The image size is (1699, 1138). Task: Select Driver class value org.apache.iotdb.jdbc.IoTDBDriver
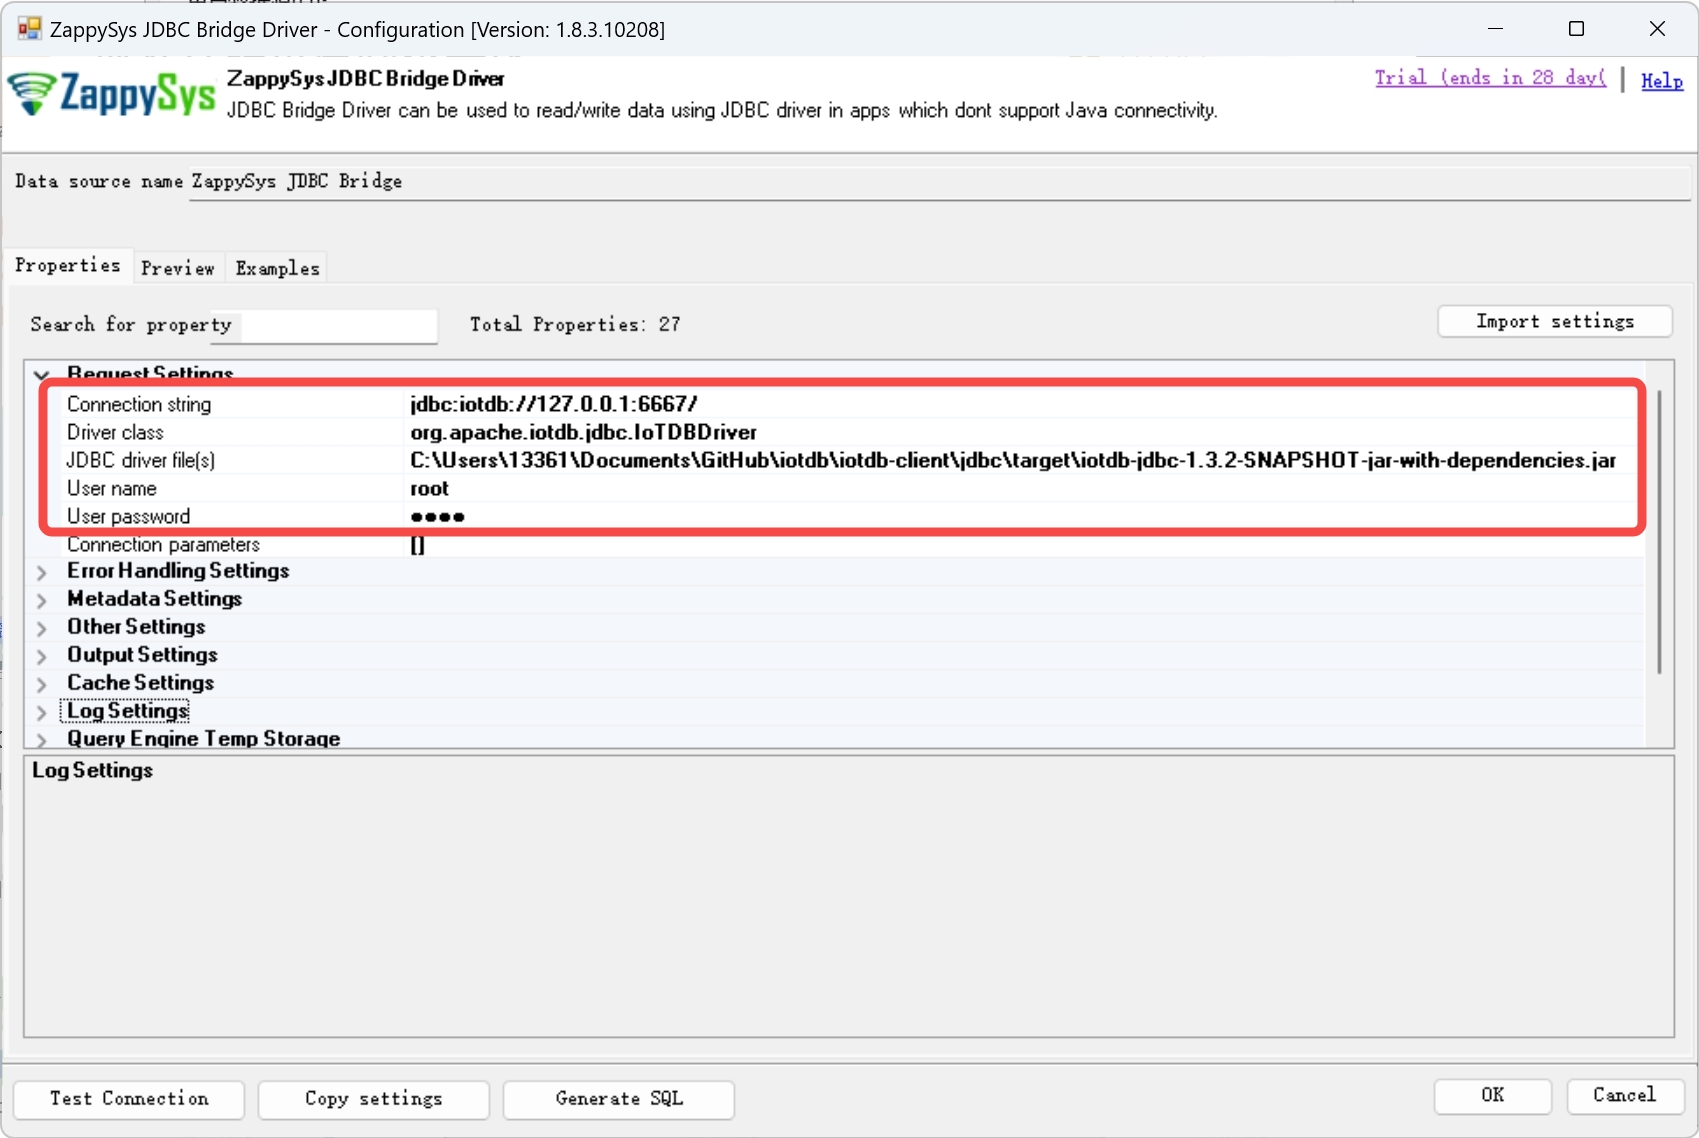click(x=583, y=432)
